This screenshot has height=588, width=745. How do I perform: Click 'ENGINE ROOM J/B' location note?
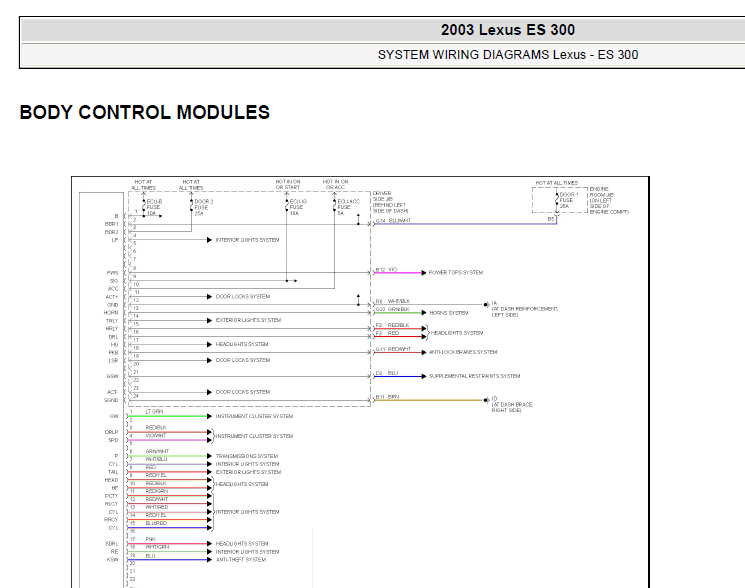pyautogui.click(x=609, y=200)
